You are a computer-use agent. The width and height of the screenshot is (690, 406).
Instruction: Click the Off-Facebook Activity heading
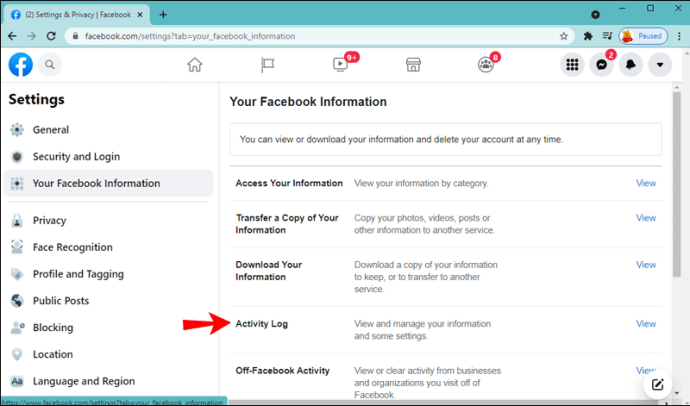tap(283, 371)
